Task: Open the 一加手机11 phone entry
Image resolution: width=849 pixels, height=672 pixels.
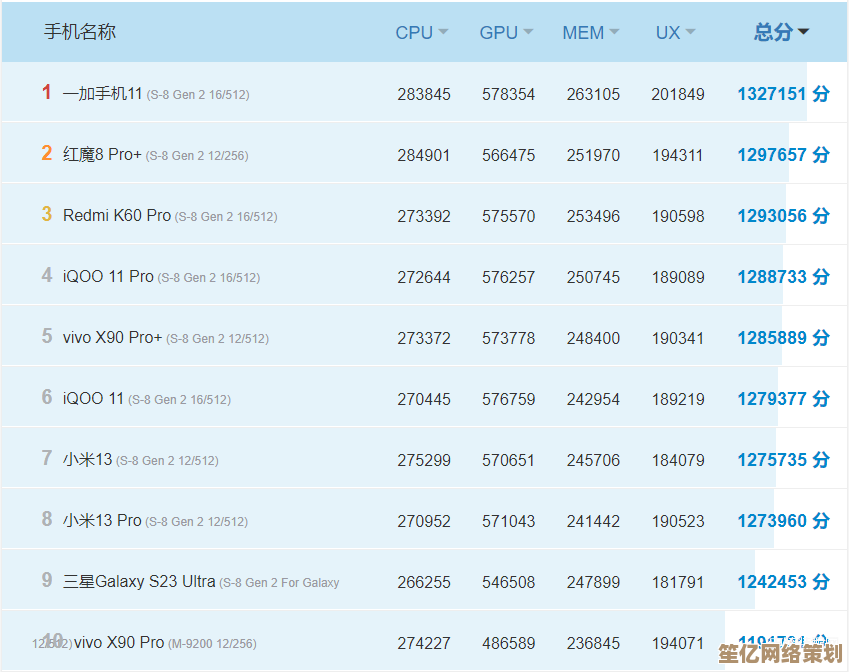Action: point(103,94)
